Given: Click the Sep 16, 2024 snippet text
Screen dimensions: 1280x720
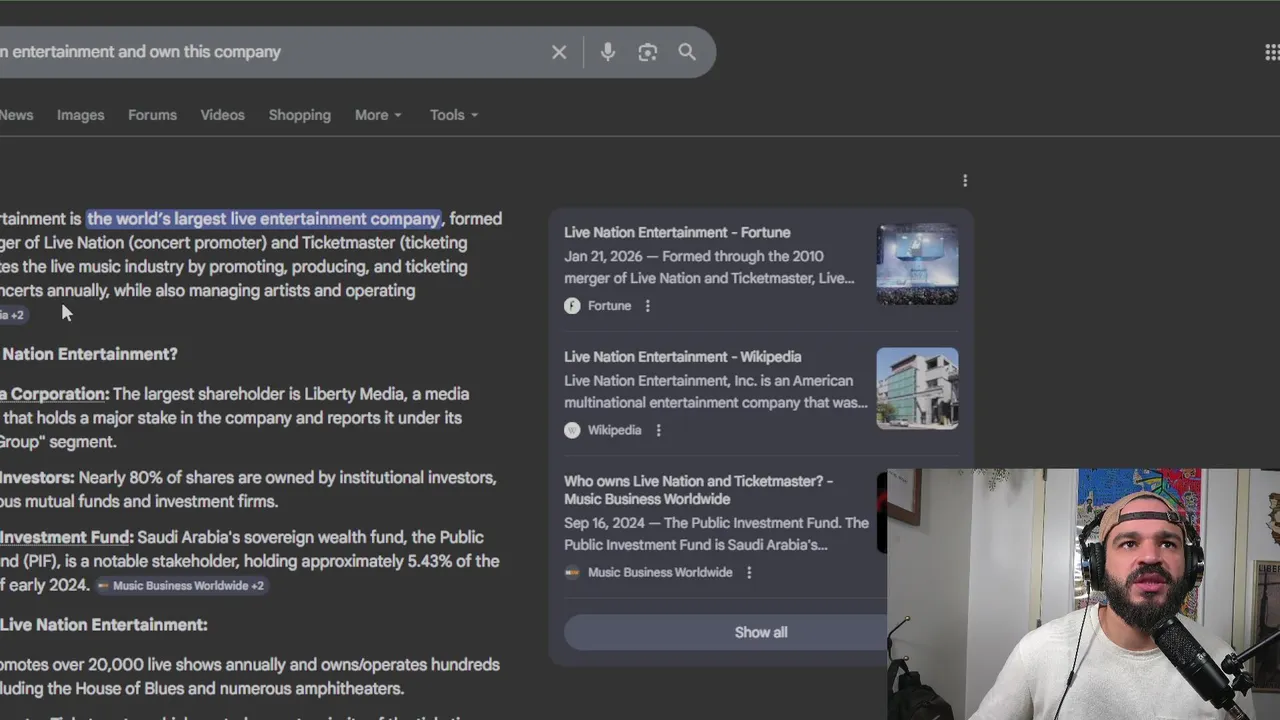Looking at the screenshot, I should pos(716,534).
